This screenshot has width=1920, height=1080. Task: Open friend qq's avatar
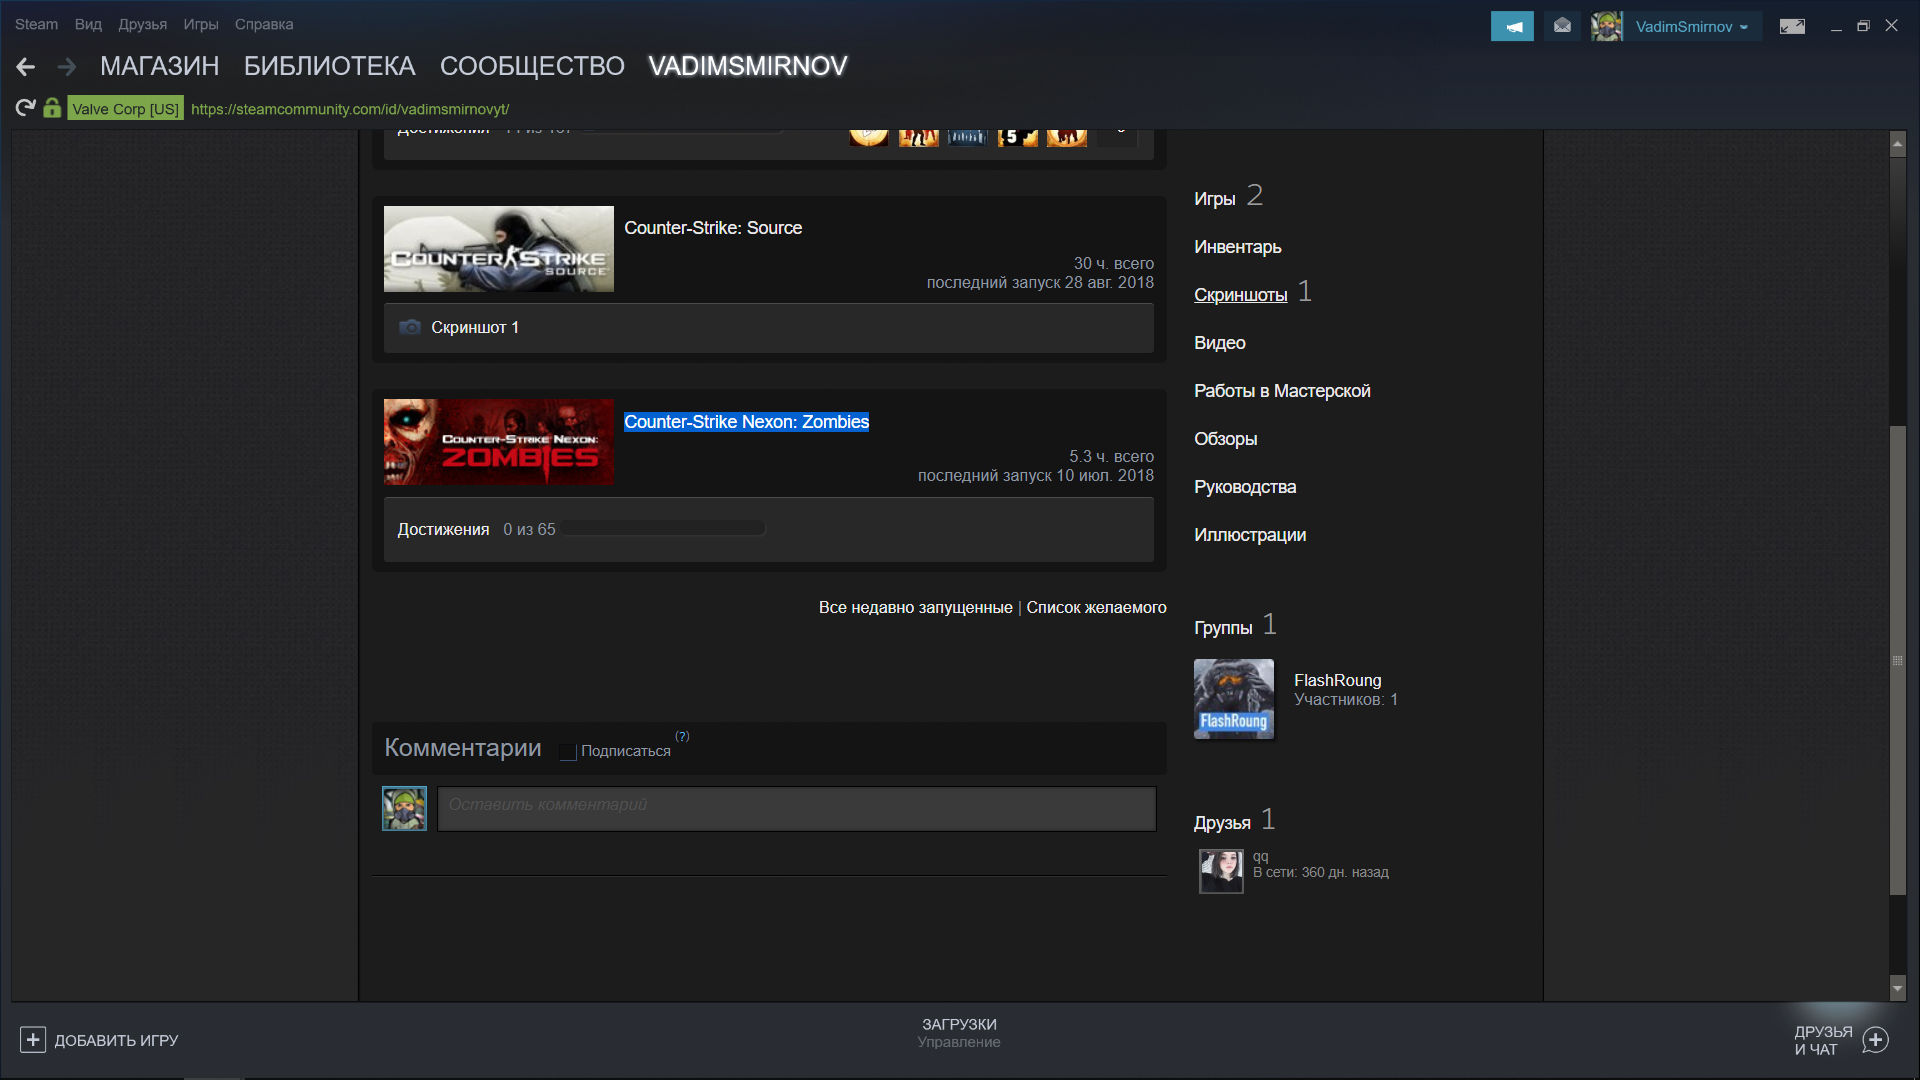(x=1221, y=871)
